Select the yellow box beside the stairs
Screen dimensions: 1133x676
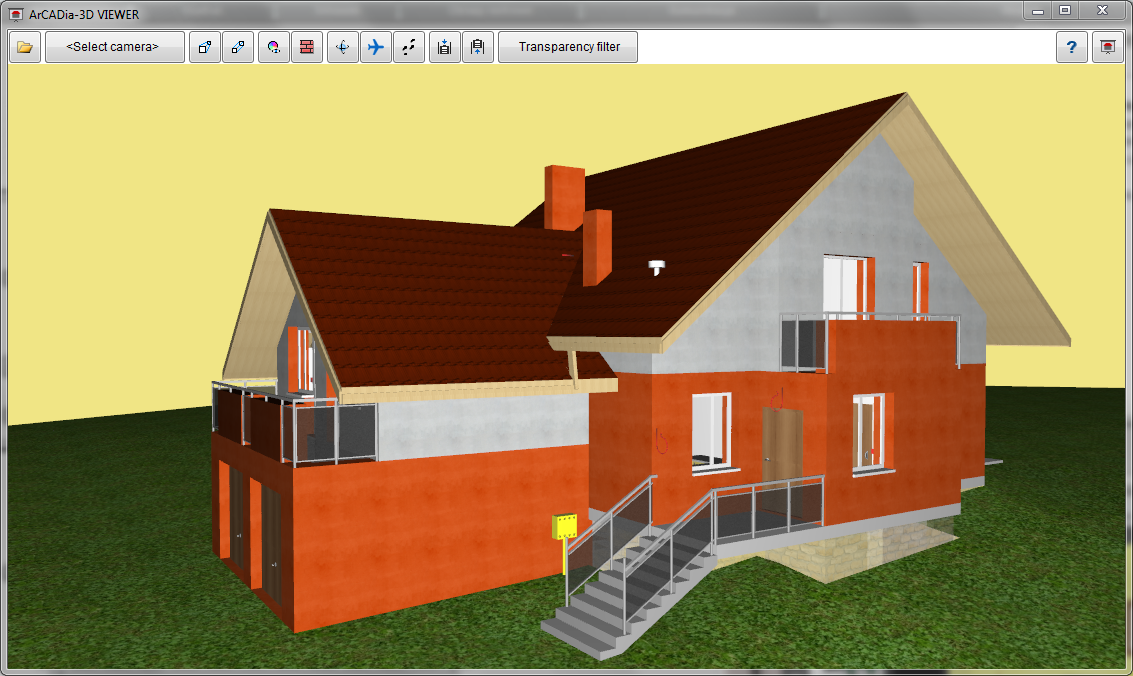pyautogui.click(x=565, y=526)
